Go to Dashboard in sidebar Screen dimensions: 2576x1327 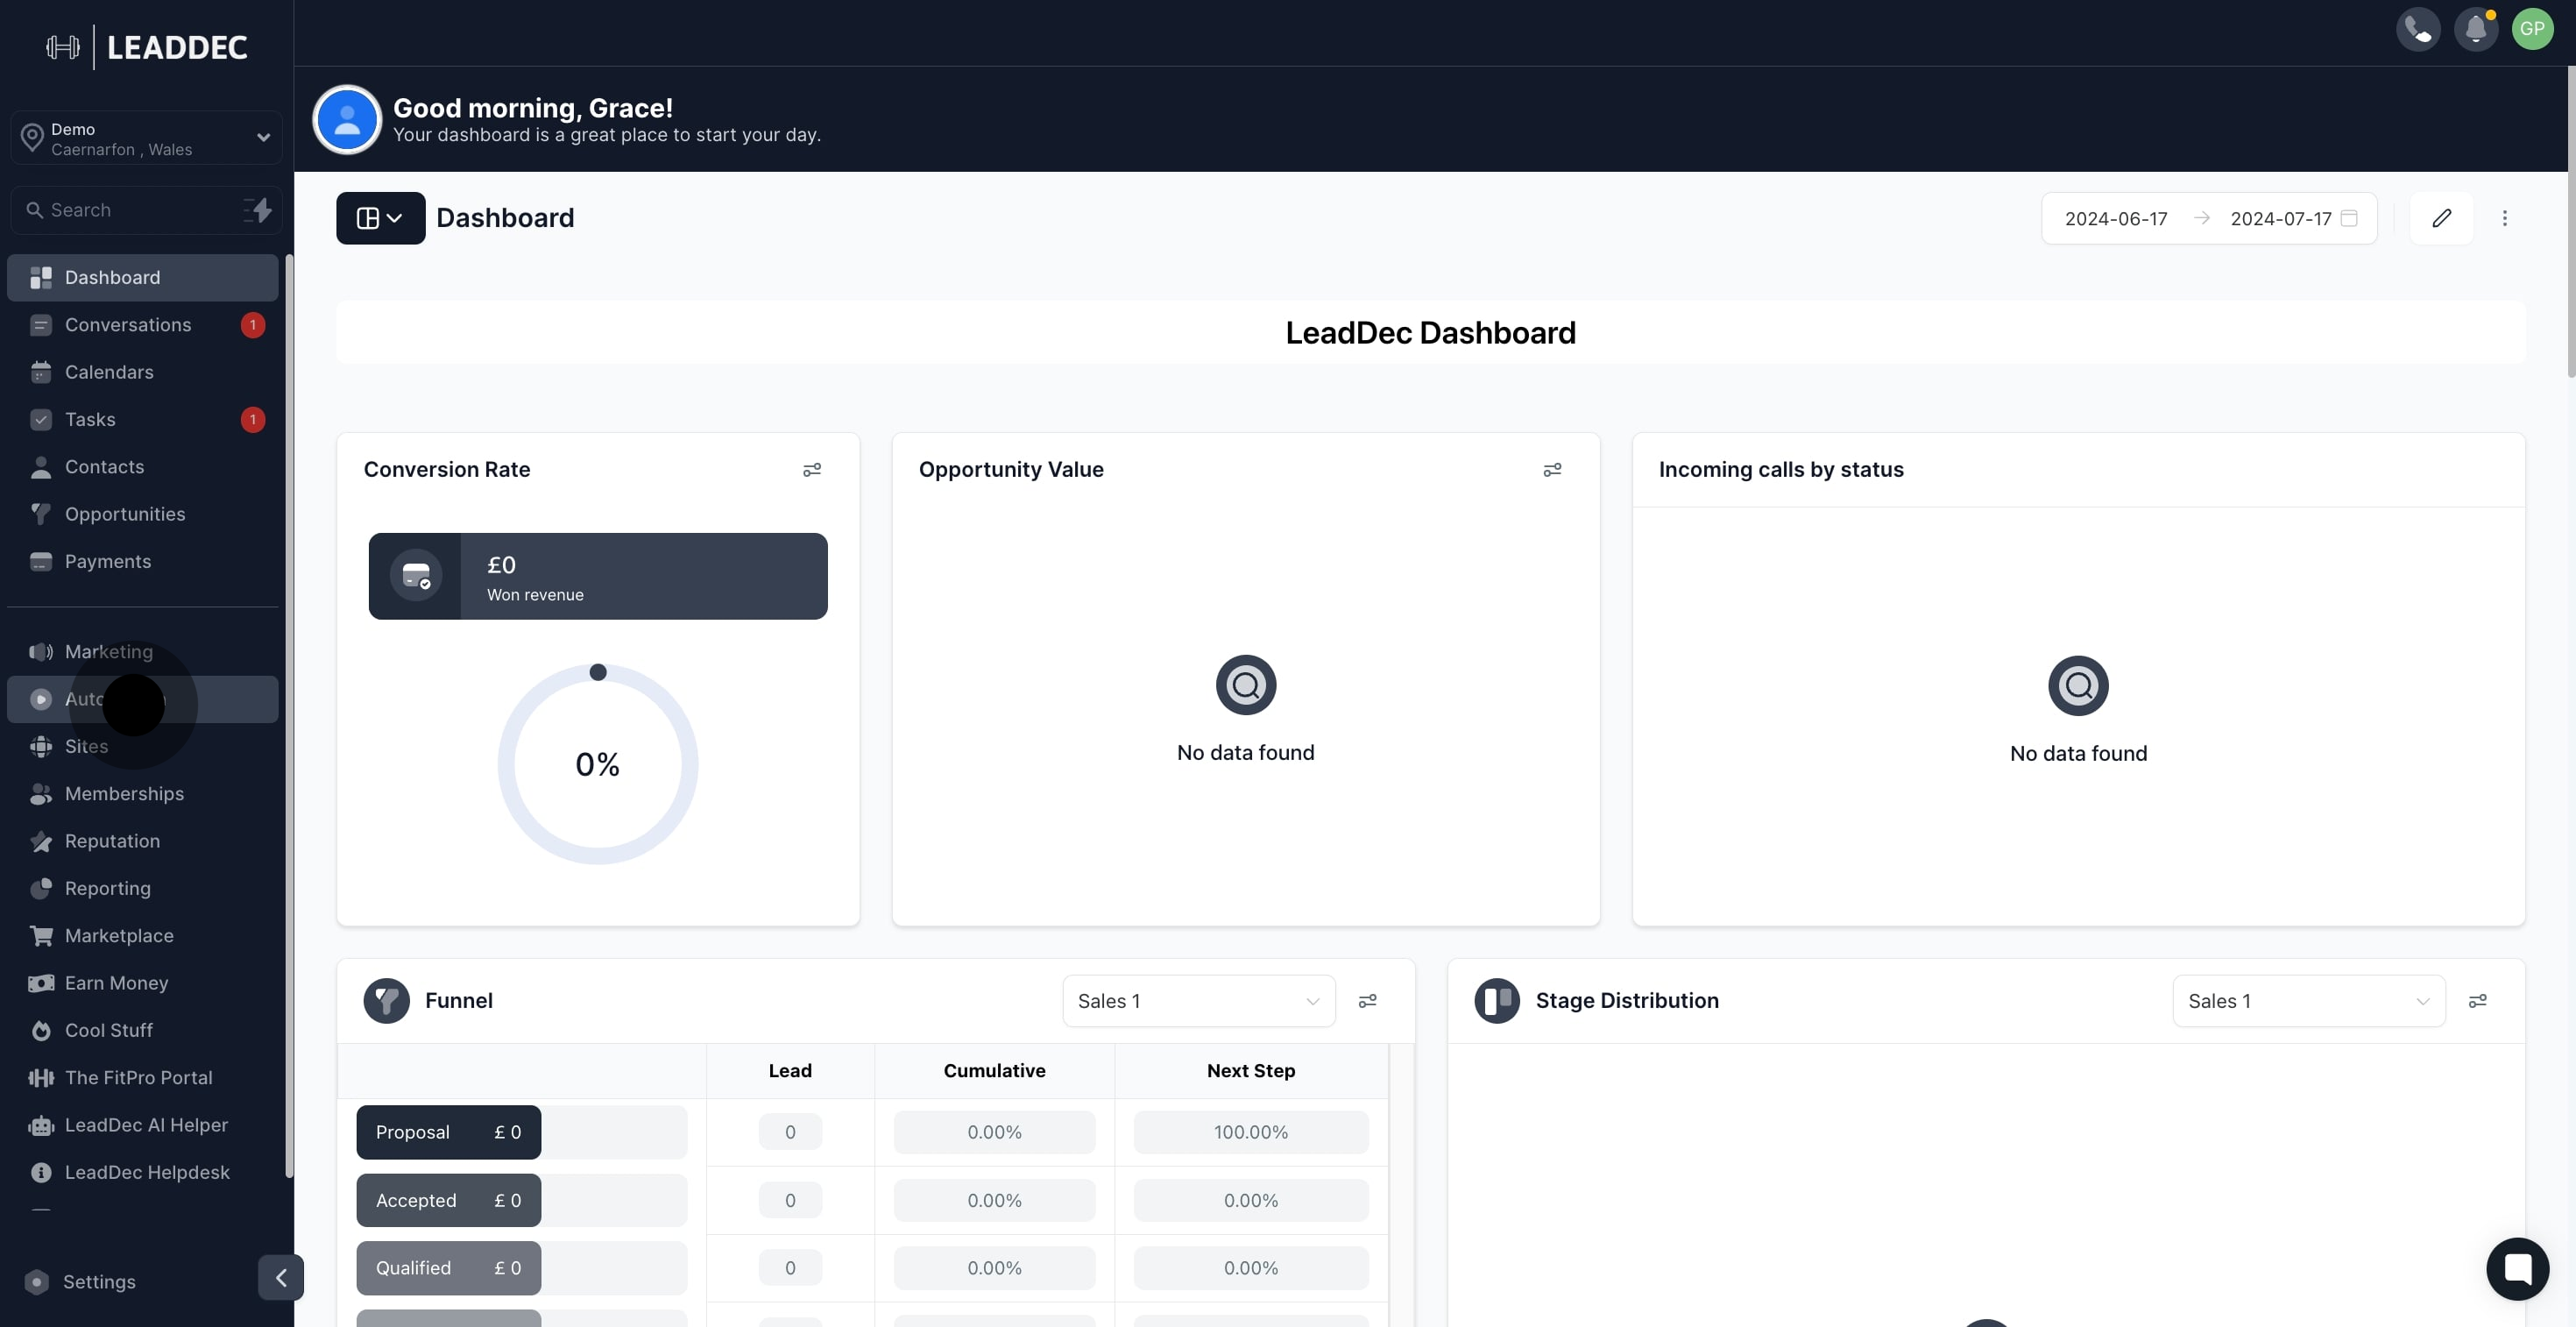click(x=143, y=278)
